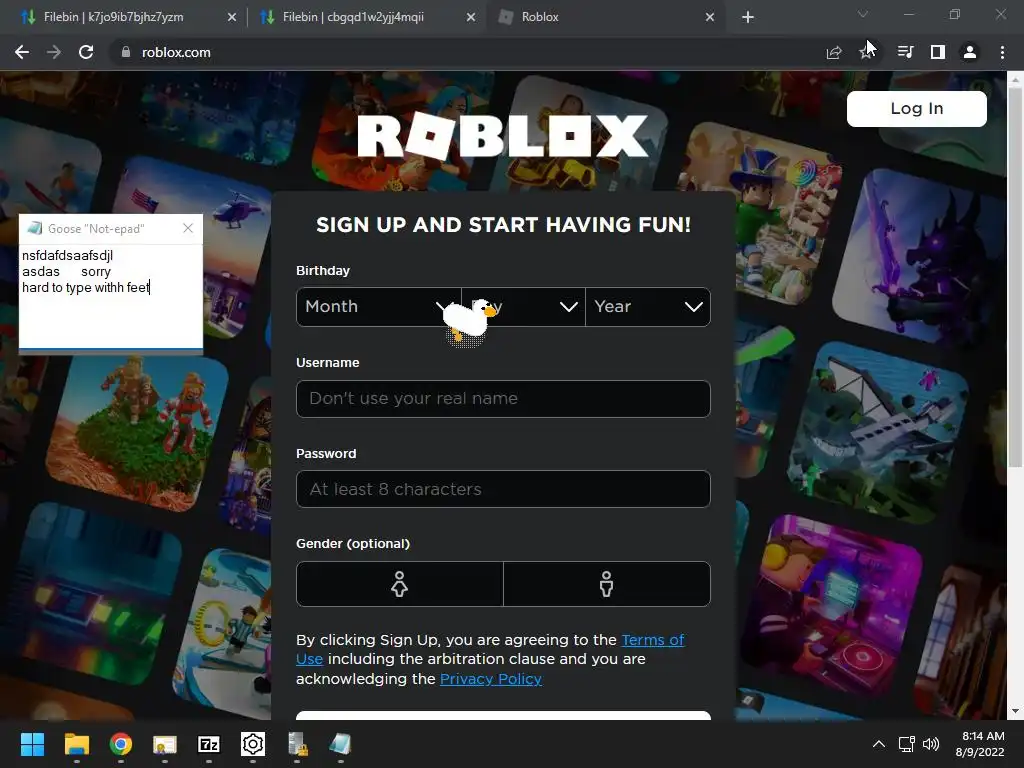
Task: Open the Privacy Policy link
Action: point(490,679)
